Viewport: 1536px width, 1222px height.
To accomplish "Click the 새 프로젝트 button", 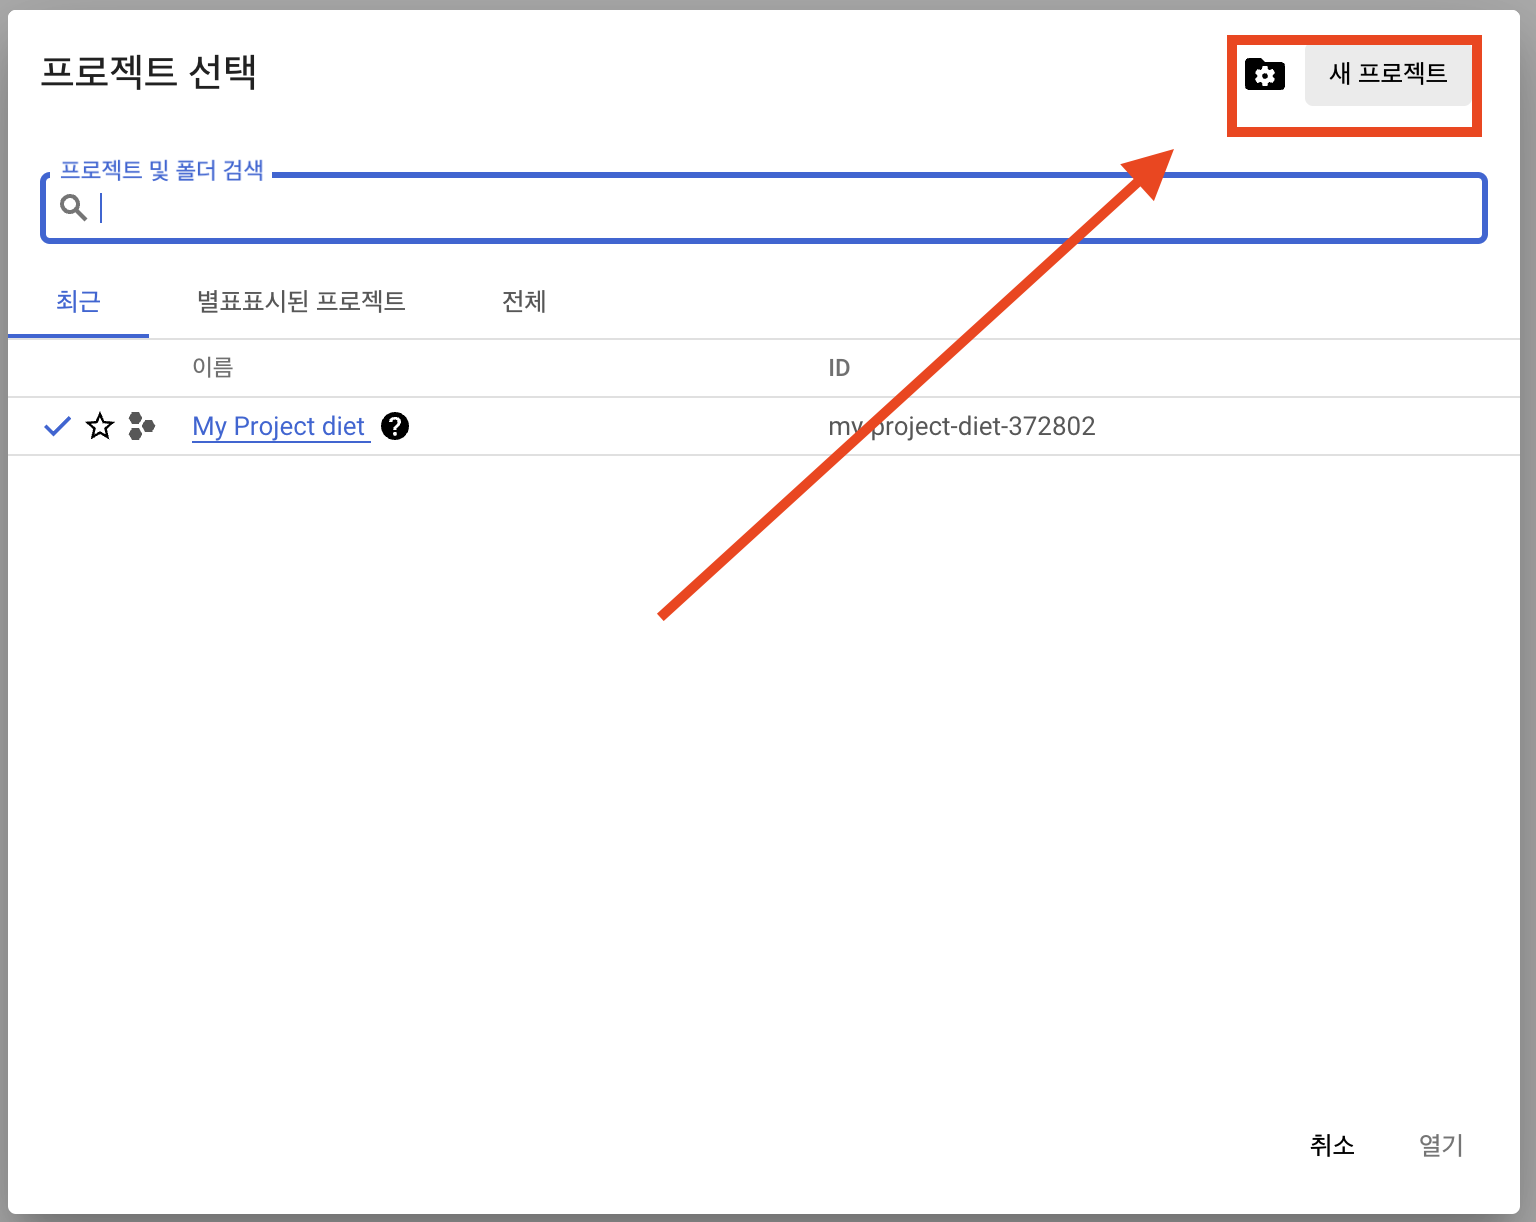I will [x=1387, y=74].
